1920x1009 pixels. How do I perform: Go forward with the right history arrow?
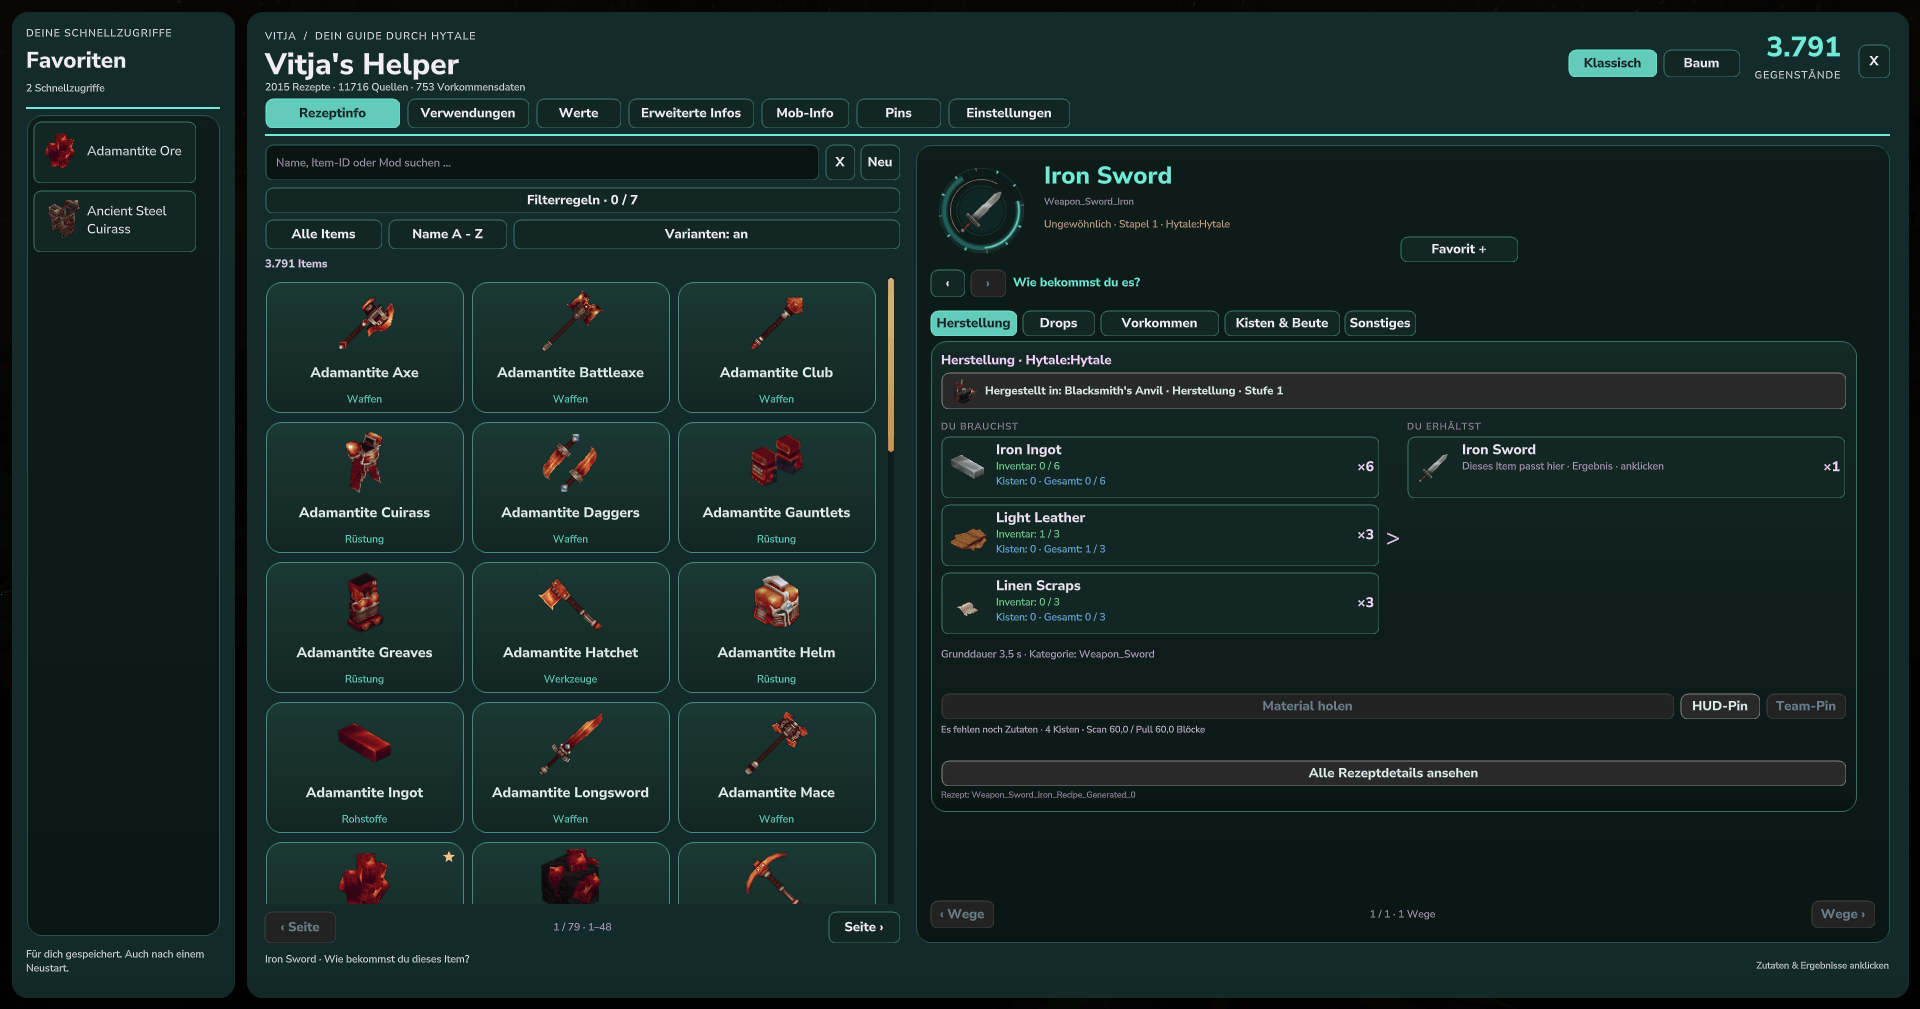988,283
